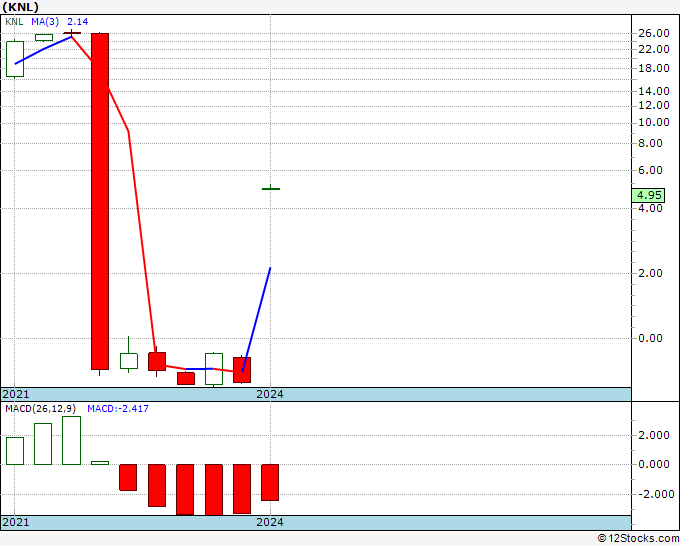Click the 22.00 price axis label

[654, 49]
